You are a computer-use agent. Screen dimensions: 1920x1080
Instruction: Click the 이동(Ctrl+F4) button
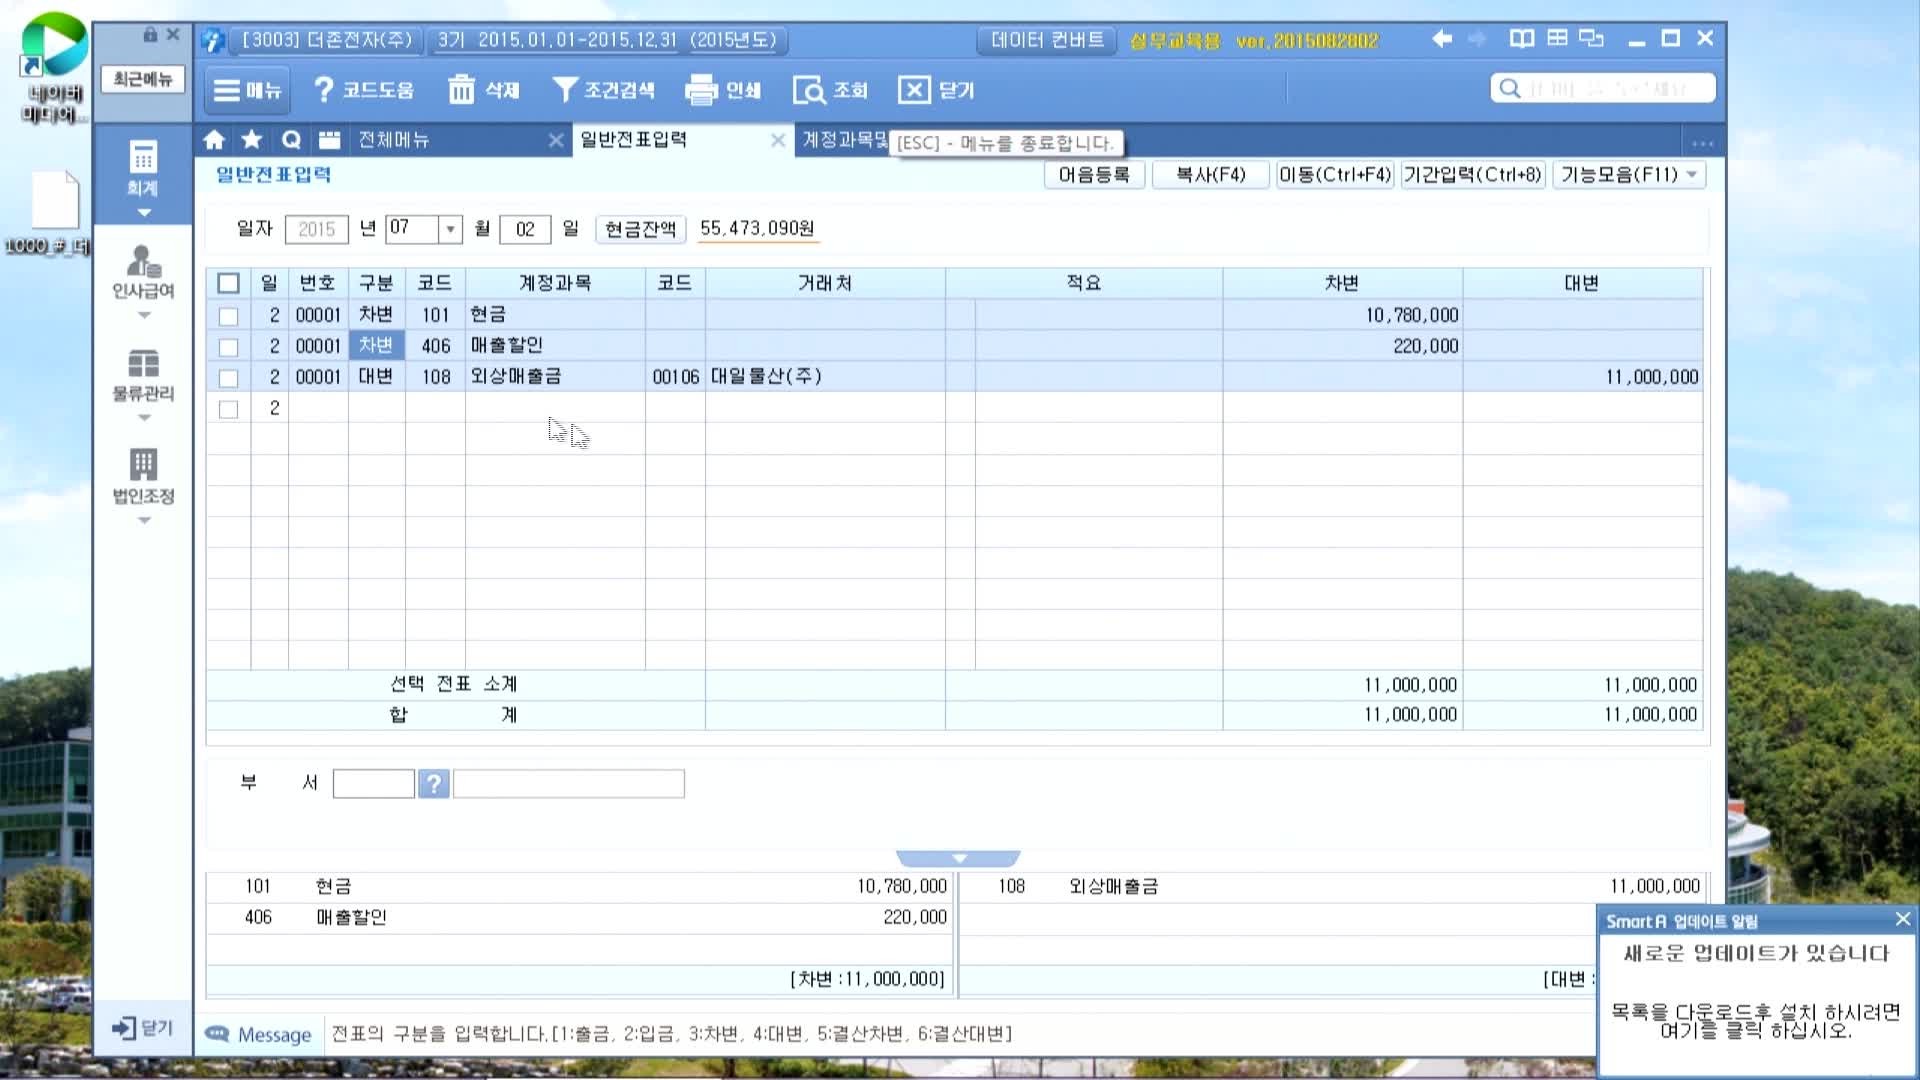pos(1335,175)
